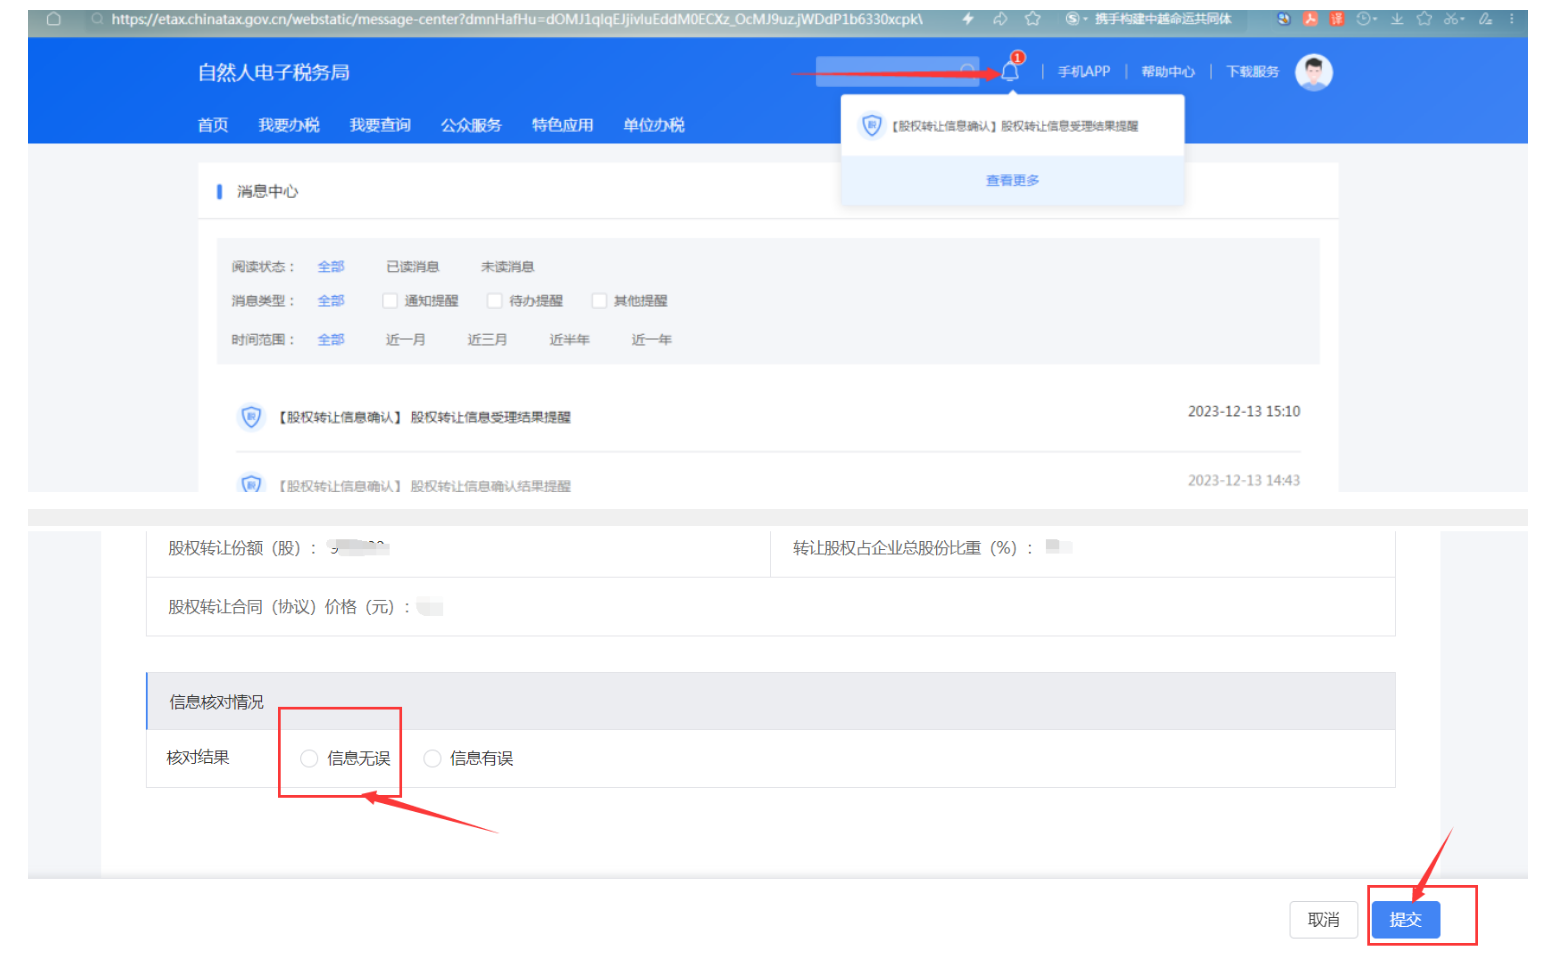1555x968 pixels.
Task: Open list message 股权转让信息受理结果提醒 dated 15:10
Action: coord(425,417)
